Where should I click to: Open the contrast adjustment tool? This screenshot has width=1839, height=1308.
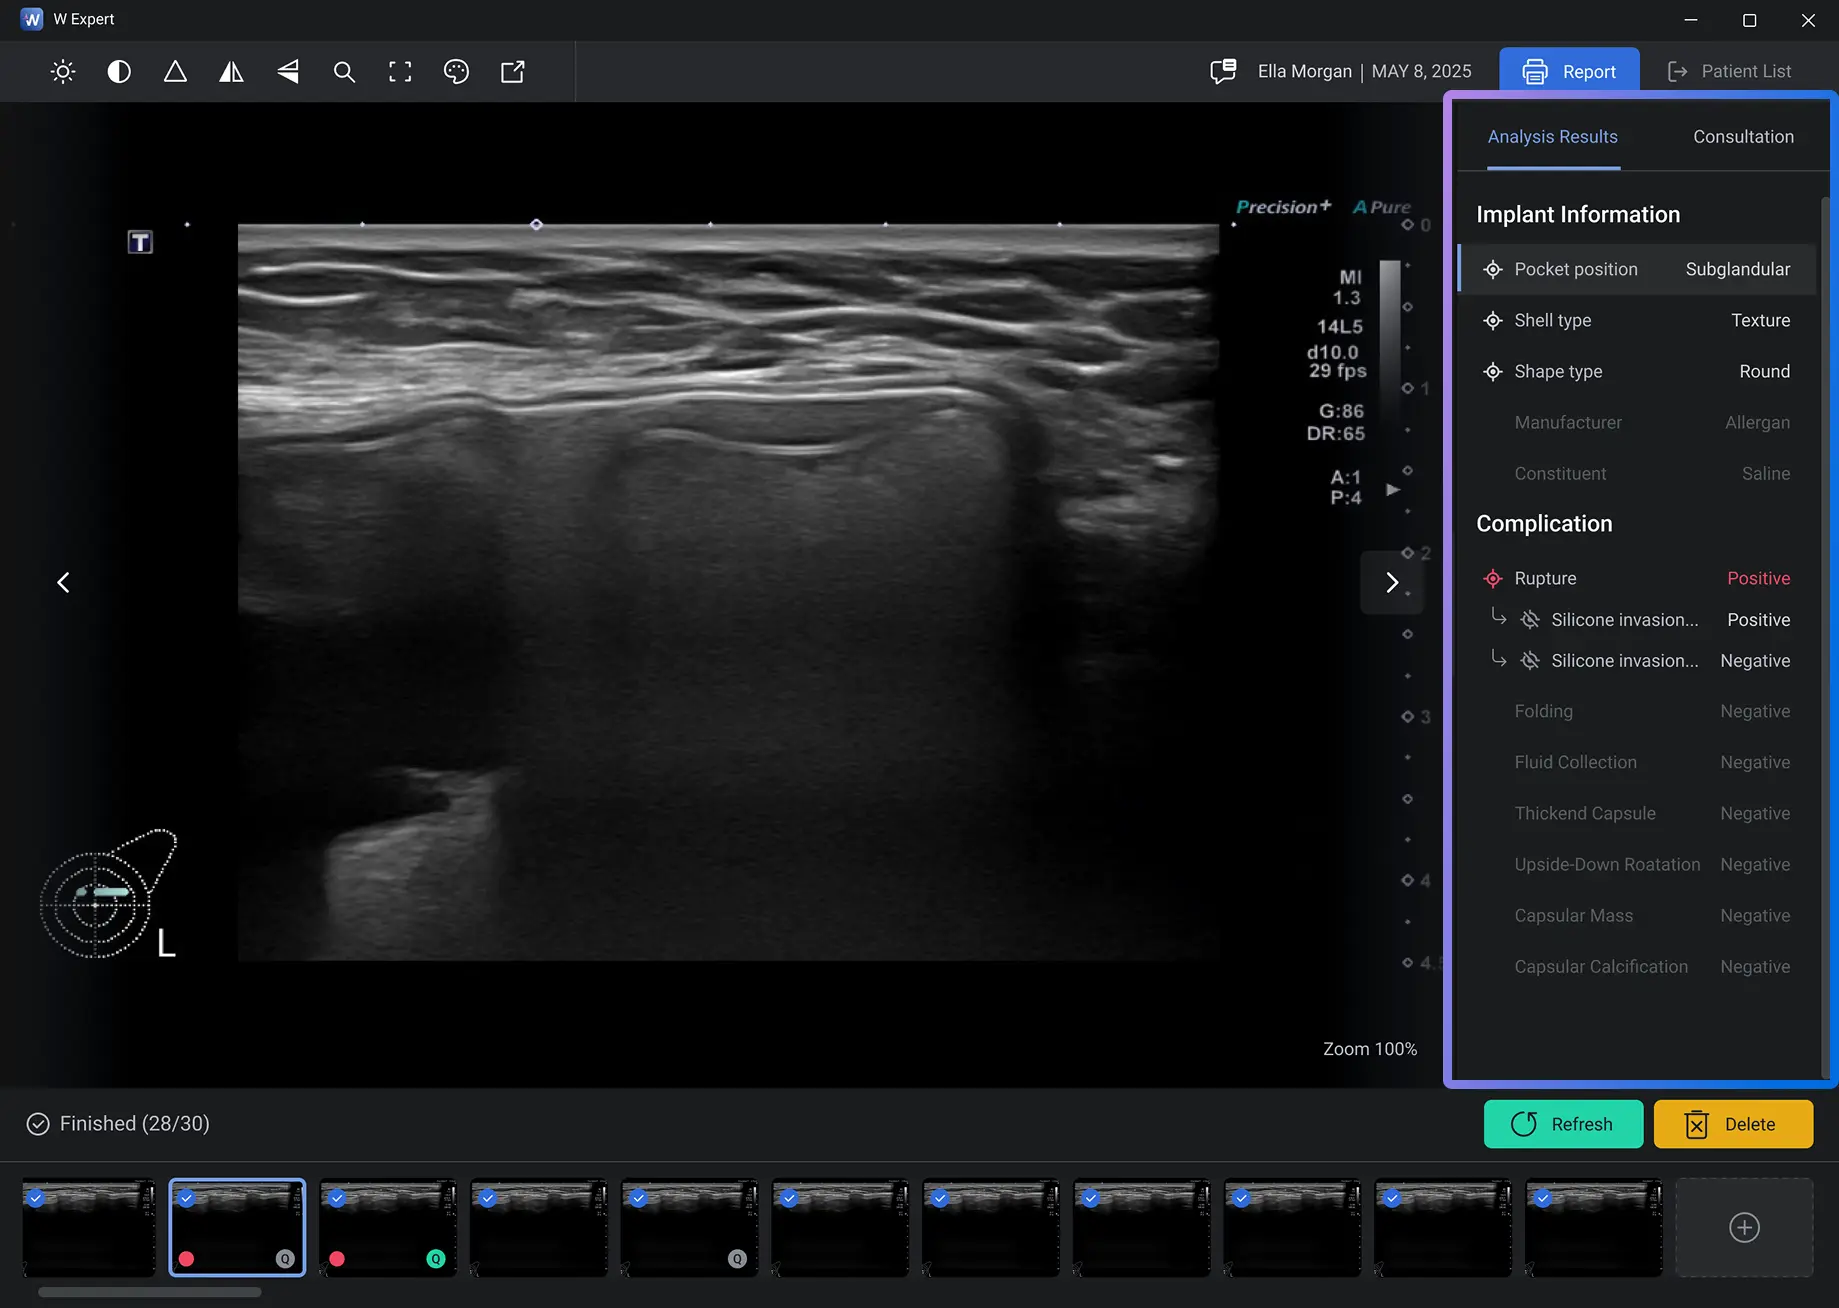(x=119, y=71)
